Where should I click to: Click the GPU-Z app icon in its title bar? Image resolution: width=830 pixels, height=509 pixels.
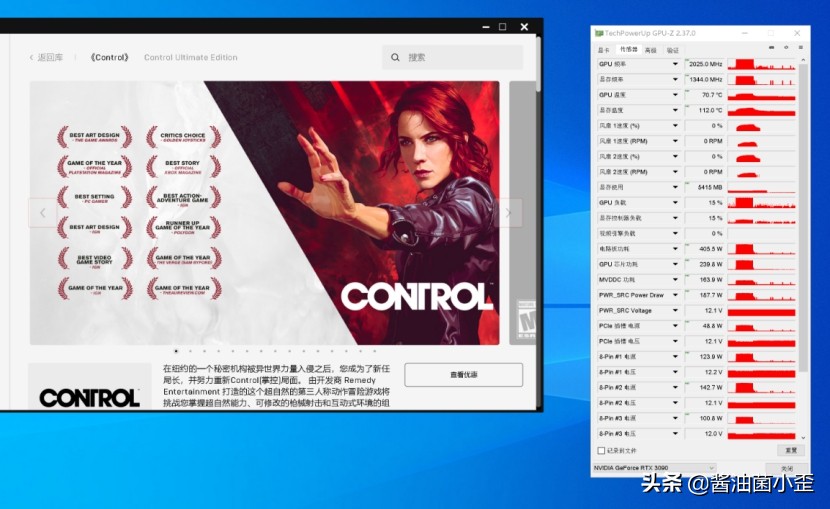599,33
